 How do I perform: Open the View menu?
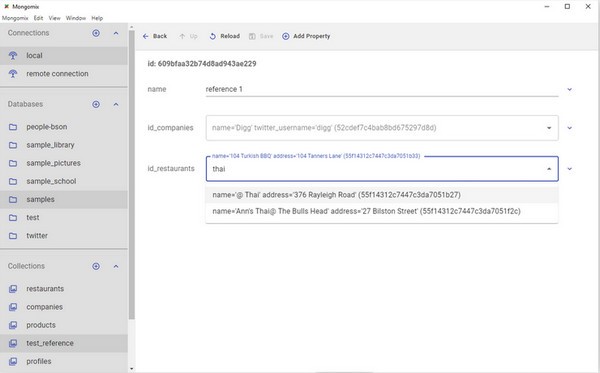point(54,18)
